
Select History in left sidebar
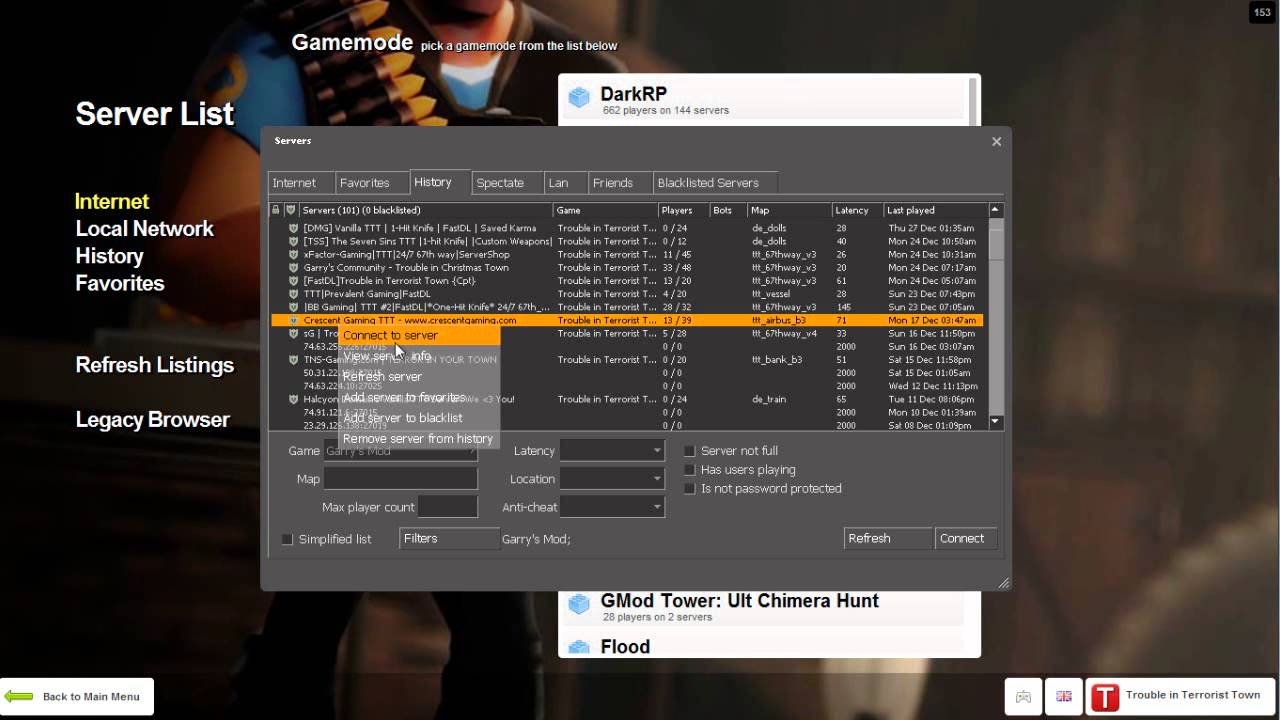tap(109, 256)
